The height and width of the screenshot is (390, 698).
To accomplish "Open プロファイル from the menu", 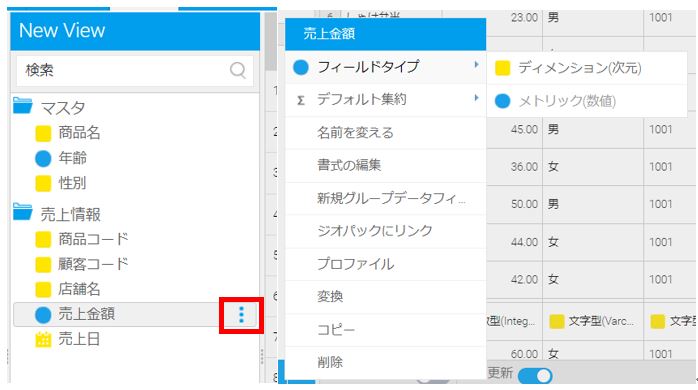I will pos(386,264).
